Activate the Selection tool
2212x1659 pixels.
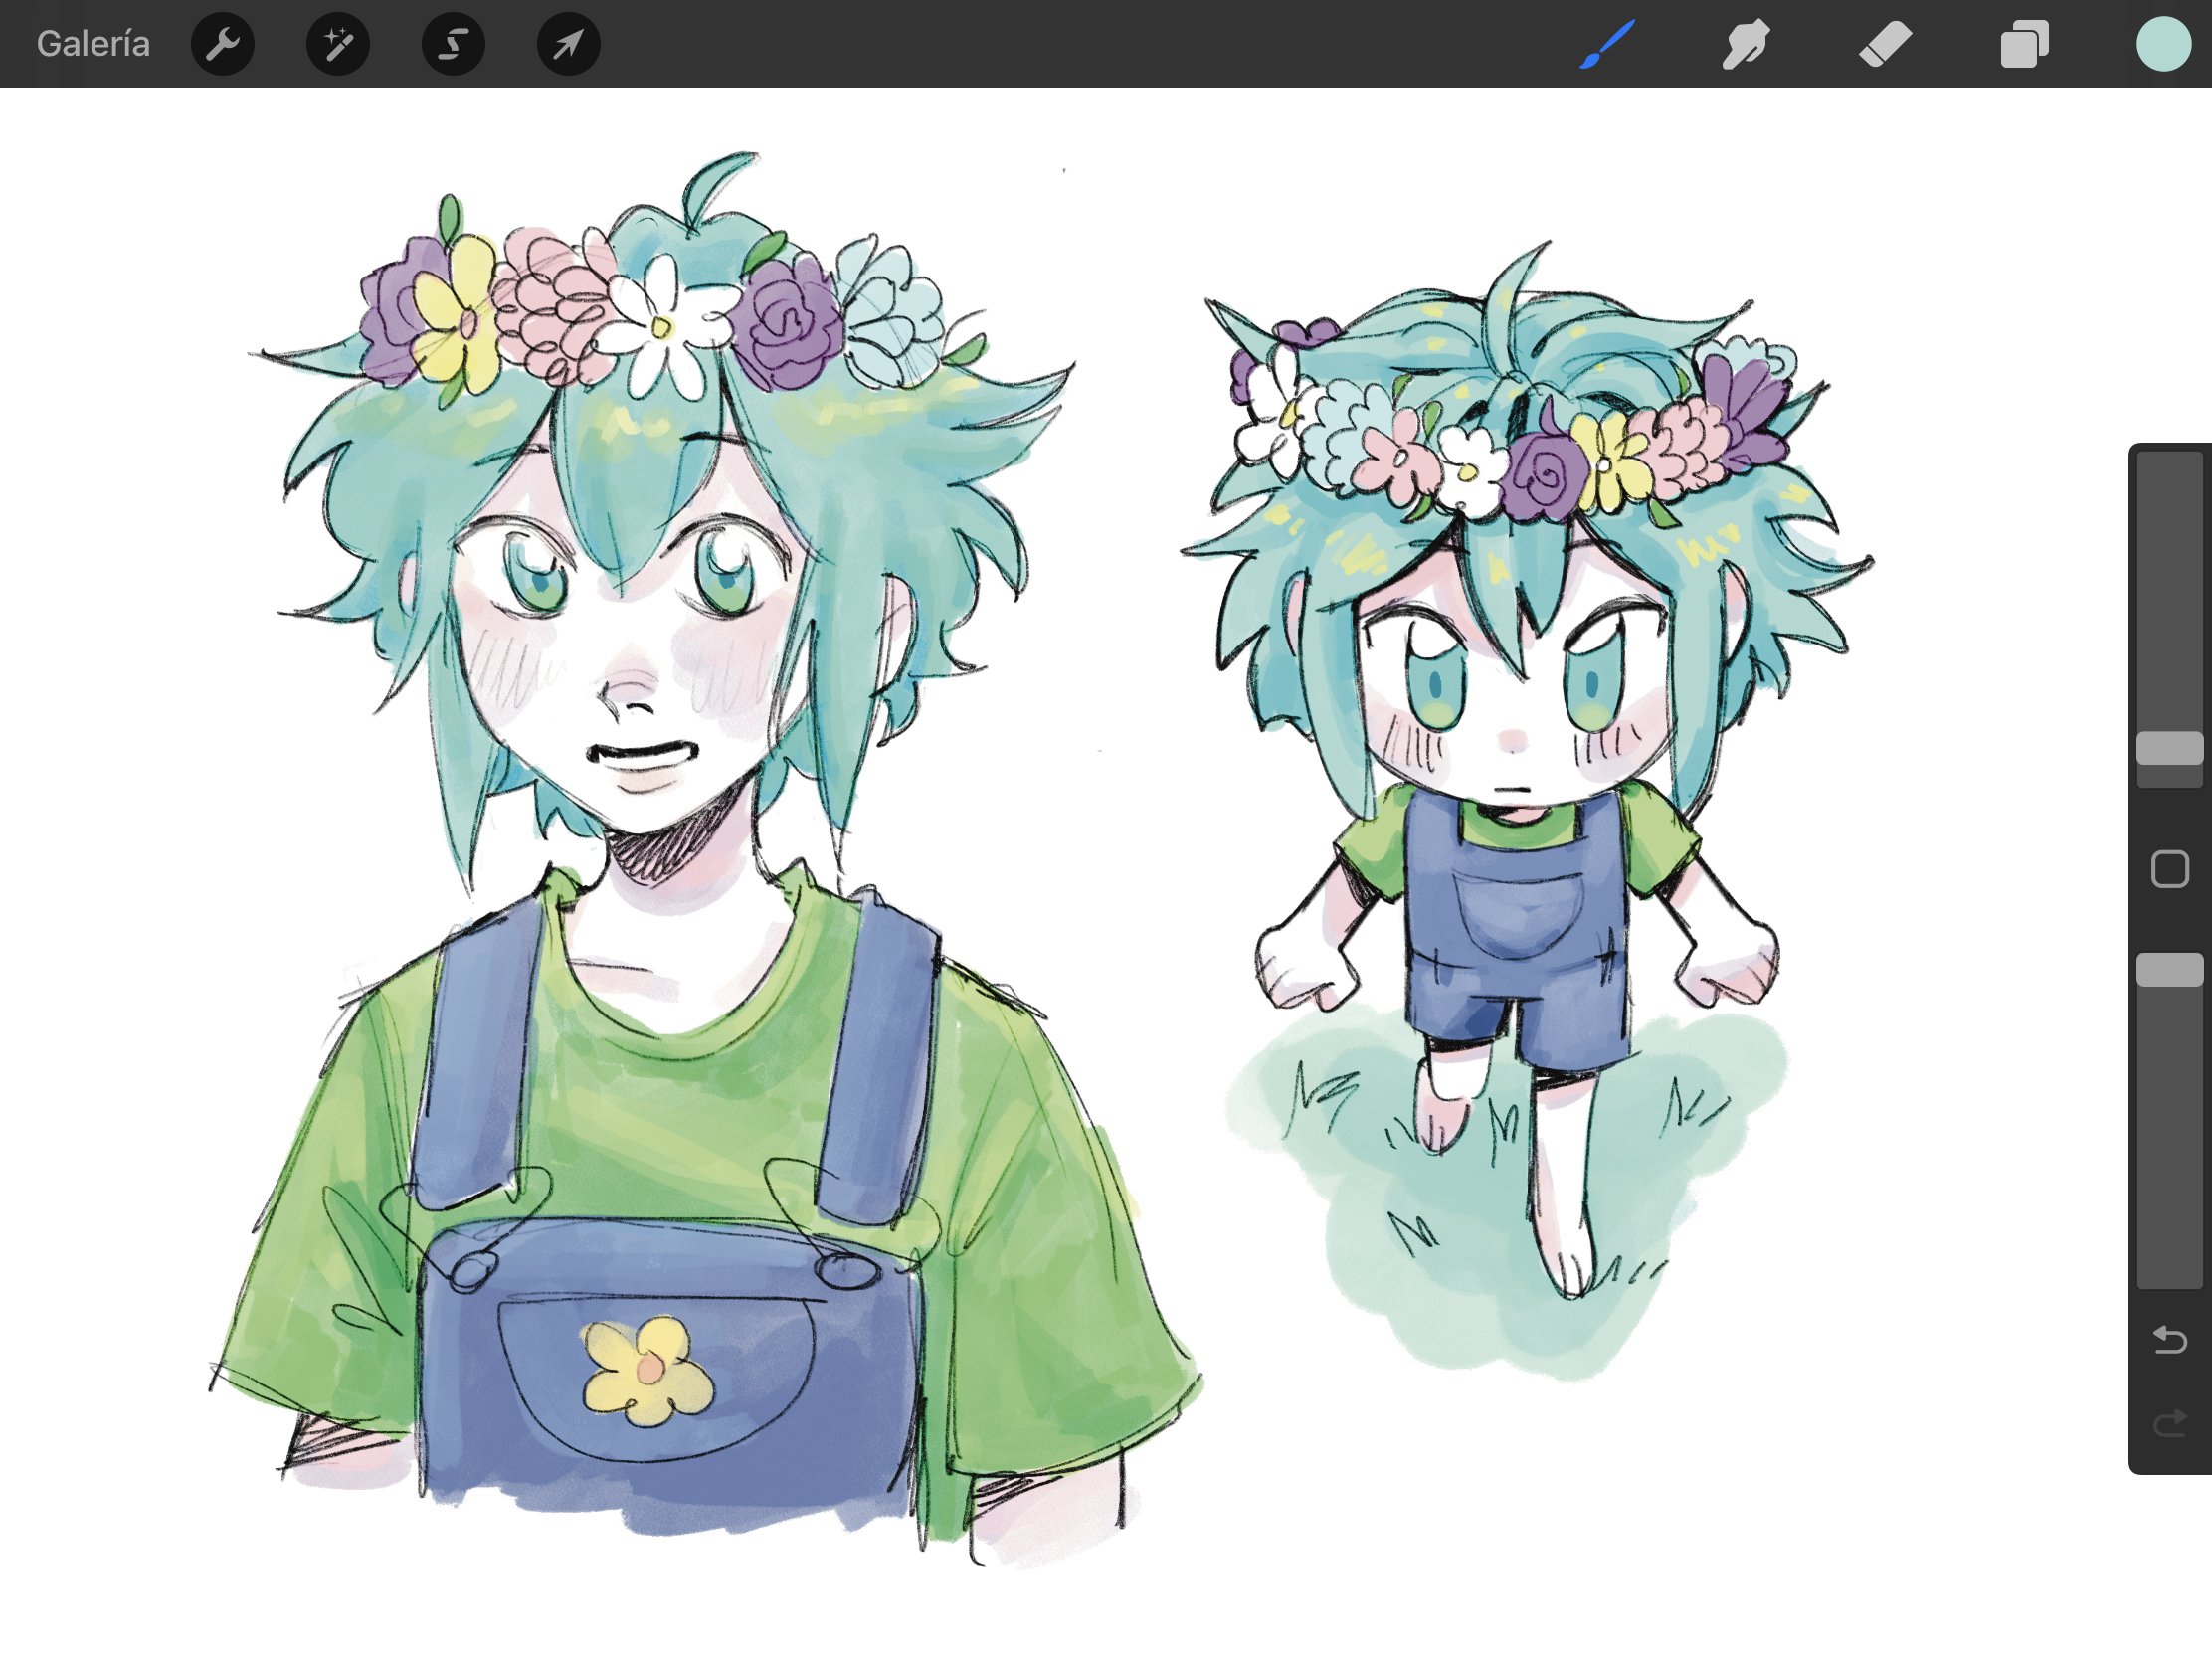point(453,44)
